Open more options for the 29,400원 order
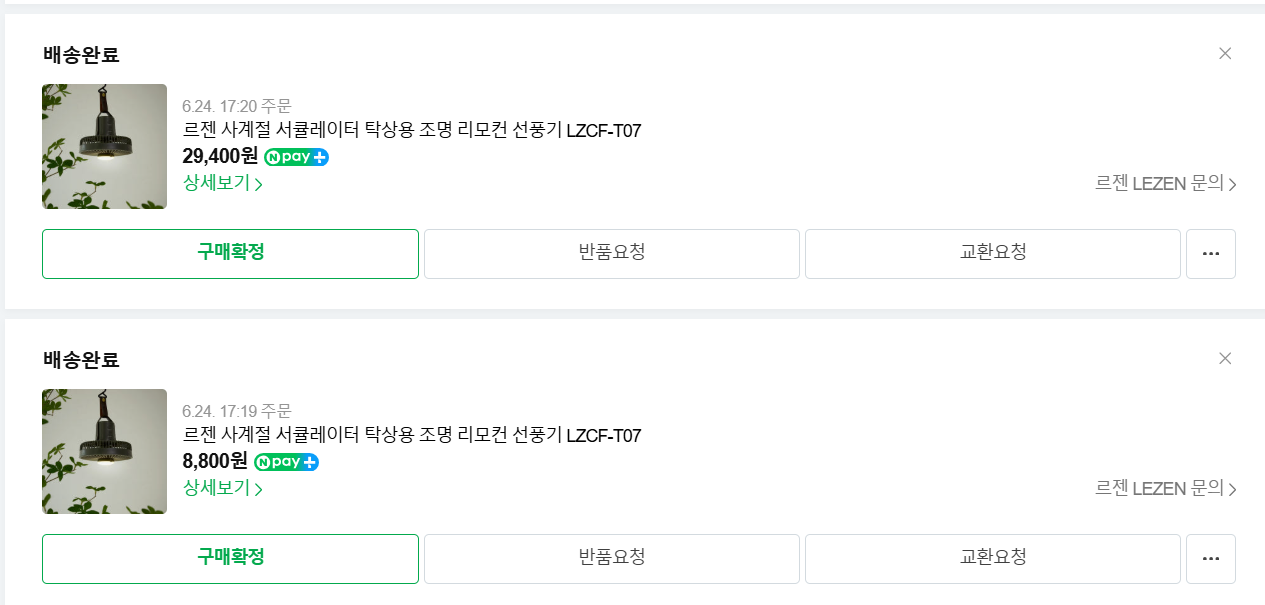 pyautogui.click(x=1210, y=254)
